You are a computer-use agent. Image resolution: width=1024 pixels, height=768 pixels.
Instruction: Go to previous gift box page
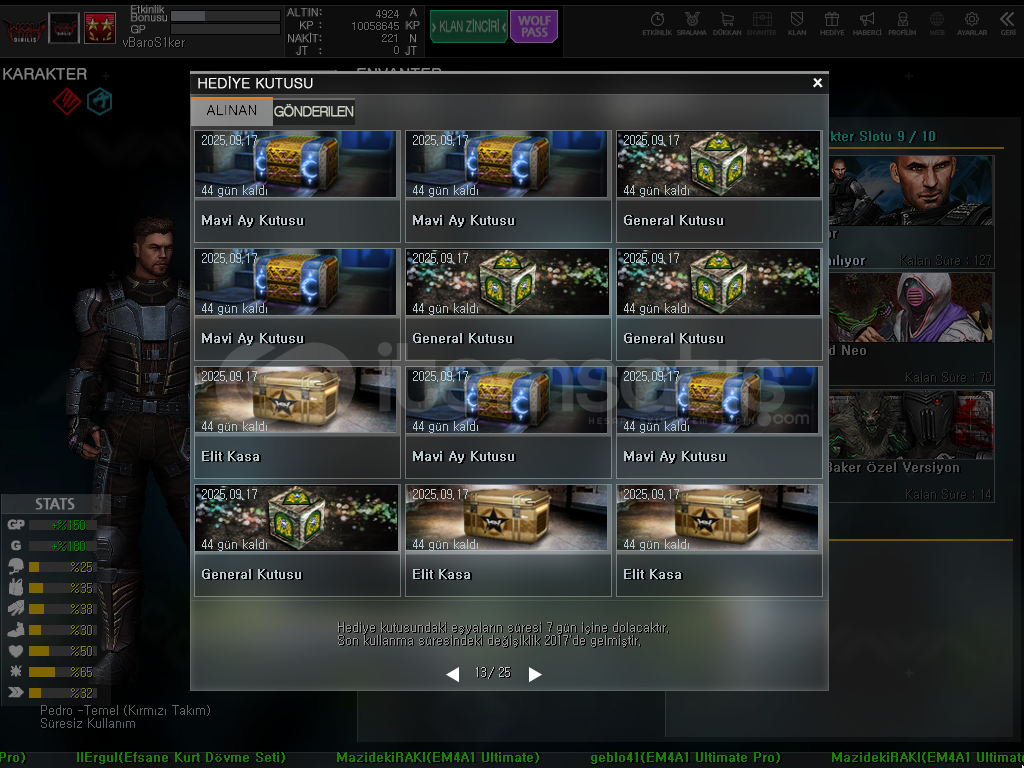[x=452, y=674]
